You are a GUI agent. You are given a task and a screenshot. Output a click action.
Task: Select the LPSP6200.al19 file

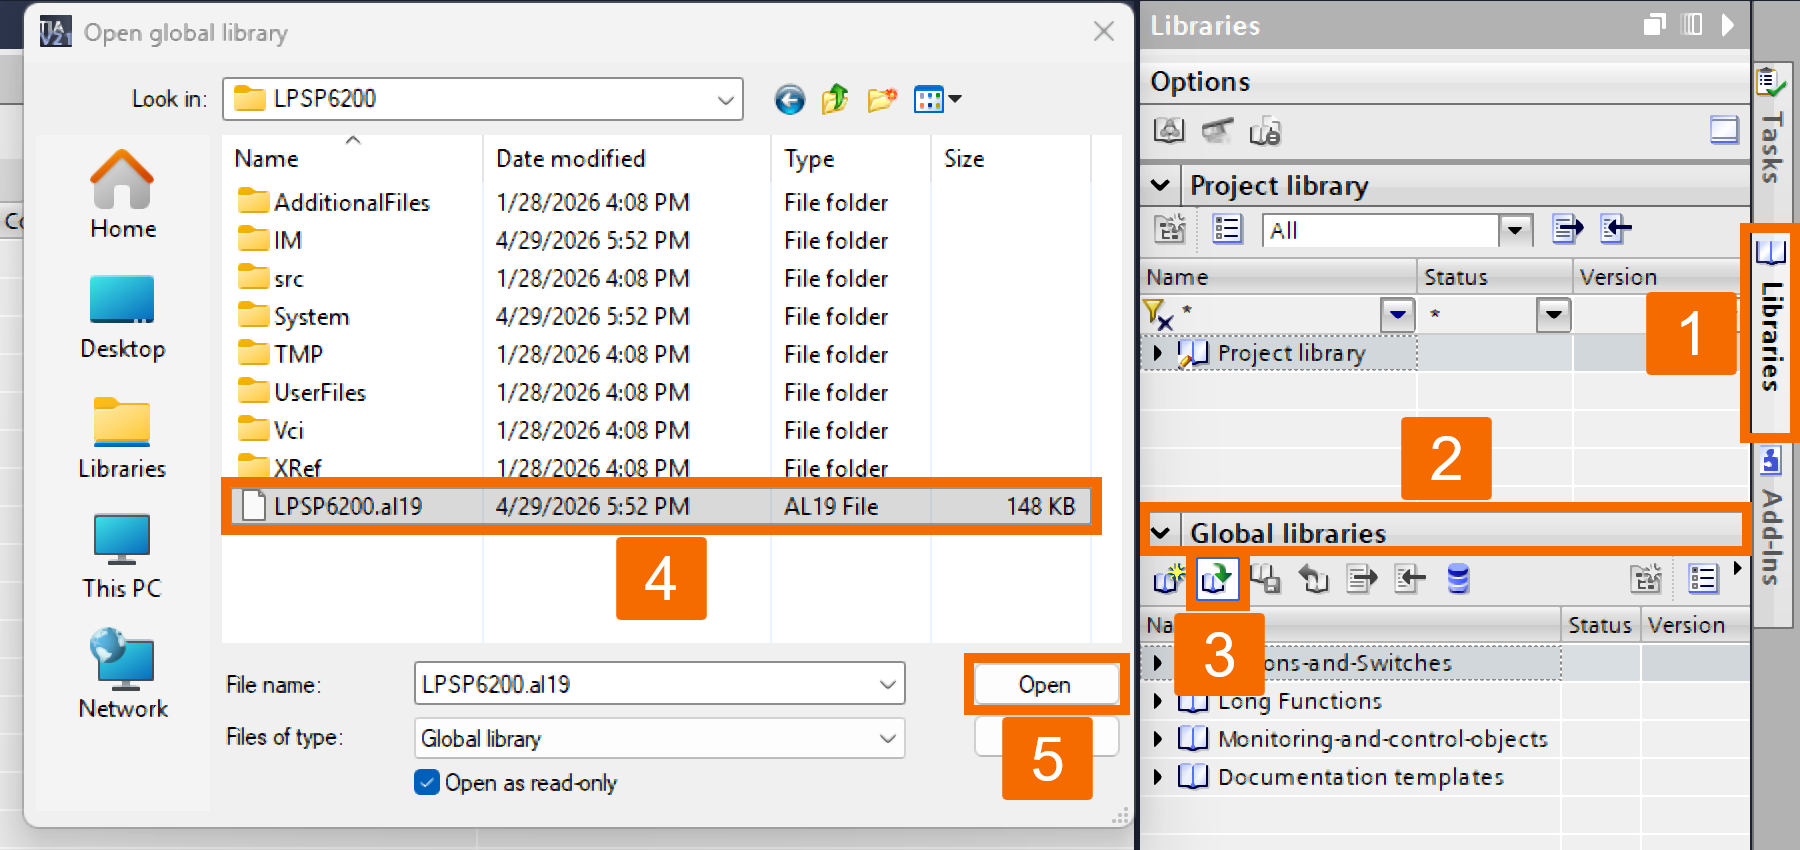click(659, 506)
